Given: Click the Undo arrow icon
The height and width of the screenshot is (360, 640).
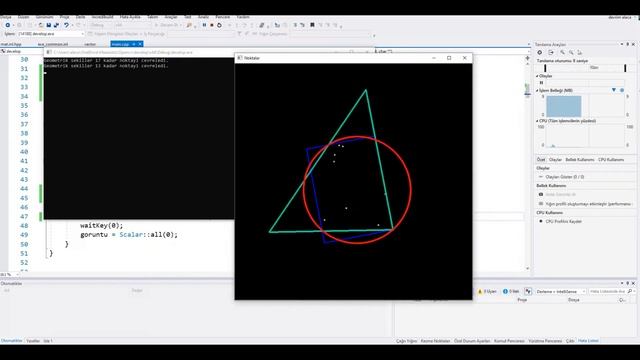Looking at the screenshot, I should pyautogui.click(x=66, y=25).
